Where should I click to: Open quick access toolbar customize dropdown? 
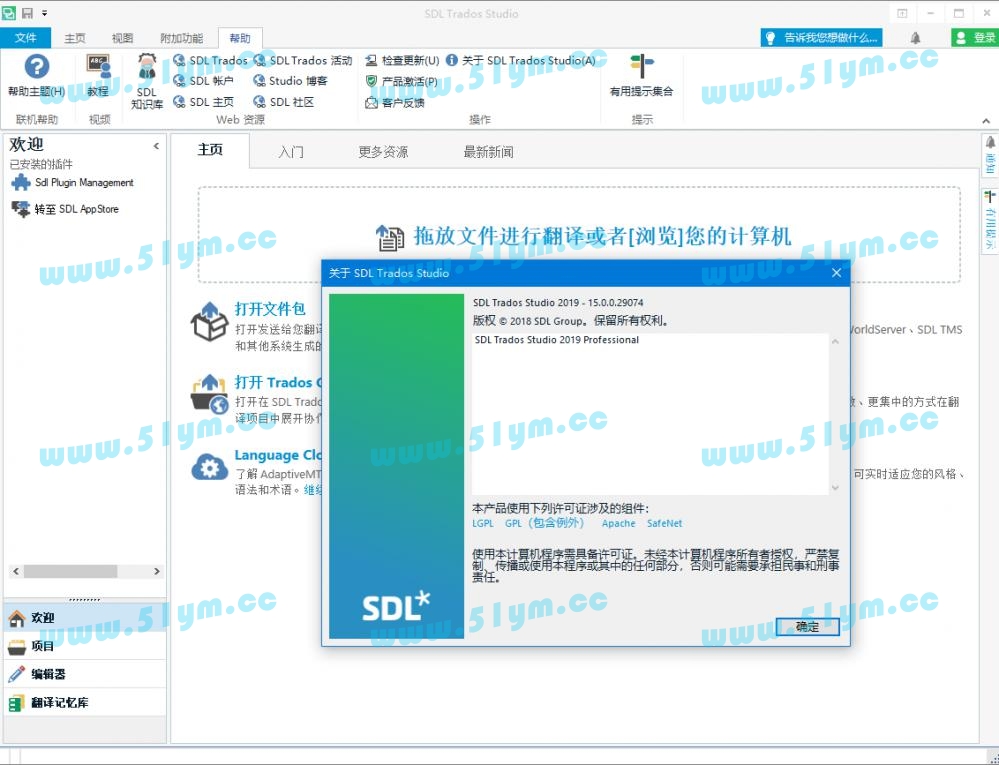(x=45, y=13)
